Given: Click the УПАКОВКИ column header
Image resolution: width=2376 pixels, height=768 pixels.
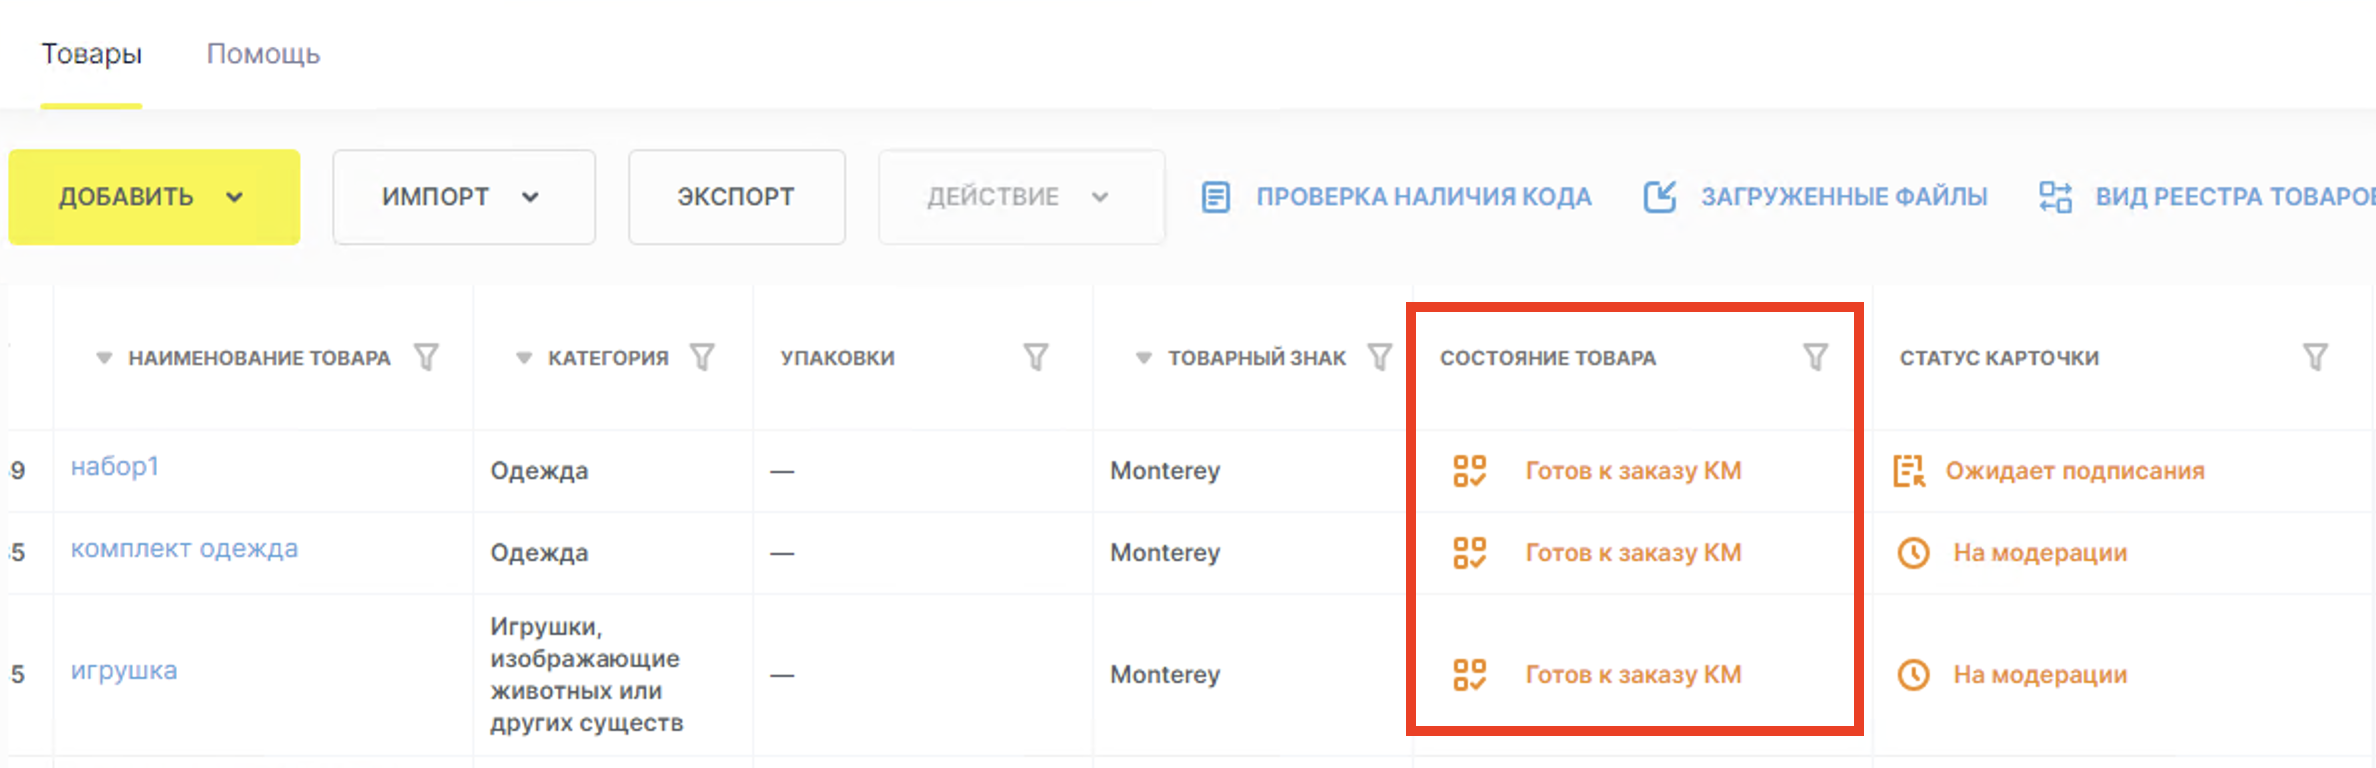Looking at the screenshot, I should [x=838, y=358].
